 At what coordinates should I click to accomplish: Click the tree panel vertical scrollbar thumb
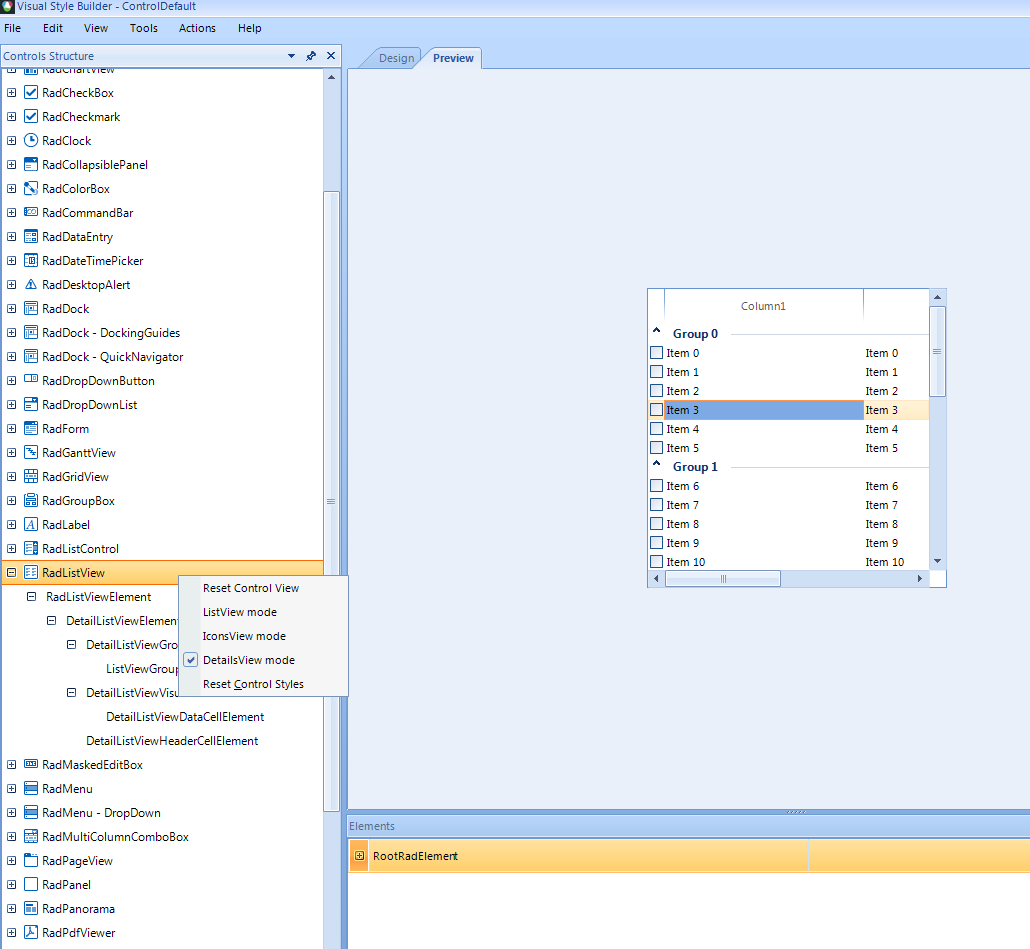point(331,501)
